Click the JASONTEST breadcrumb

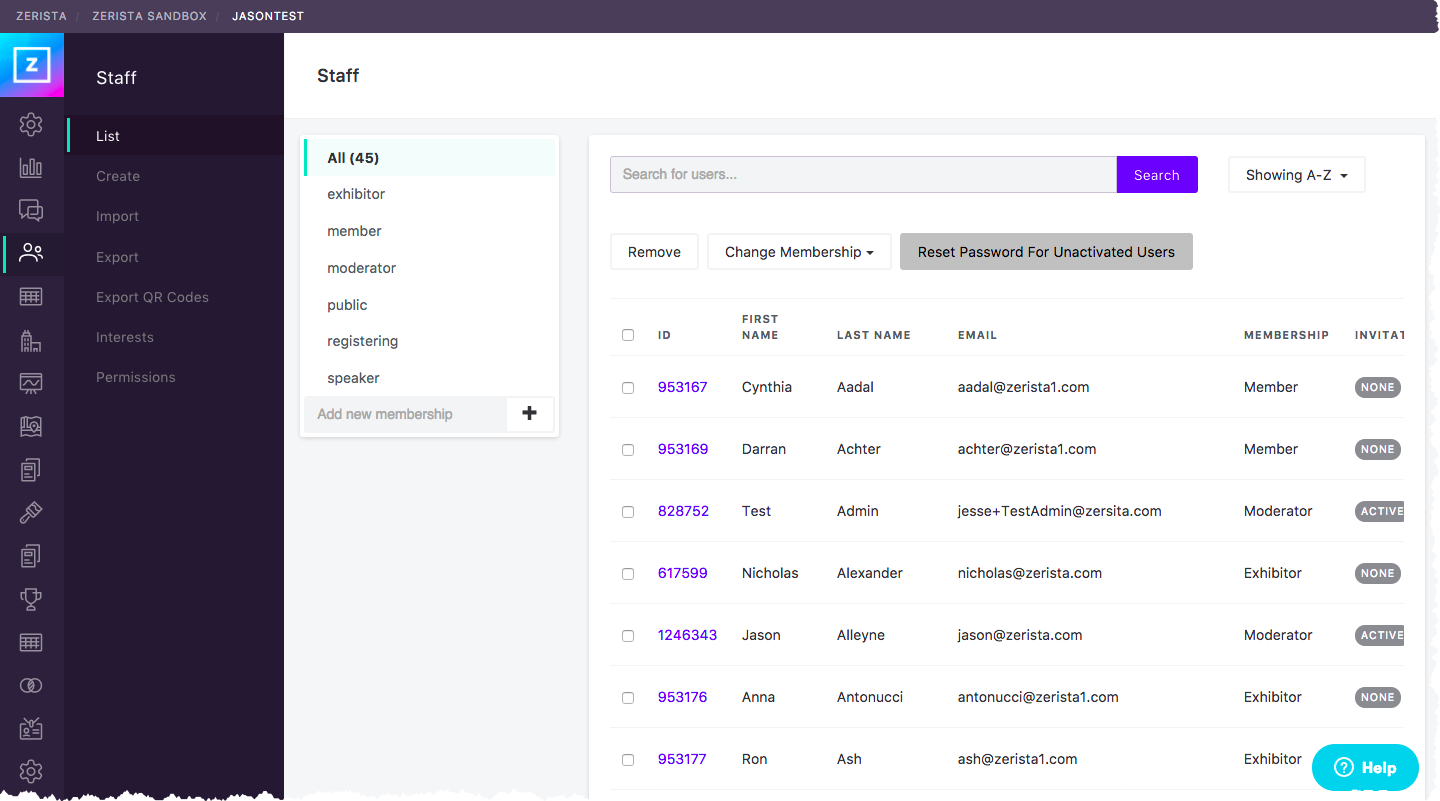268,16
